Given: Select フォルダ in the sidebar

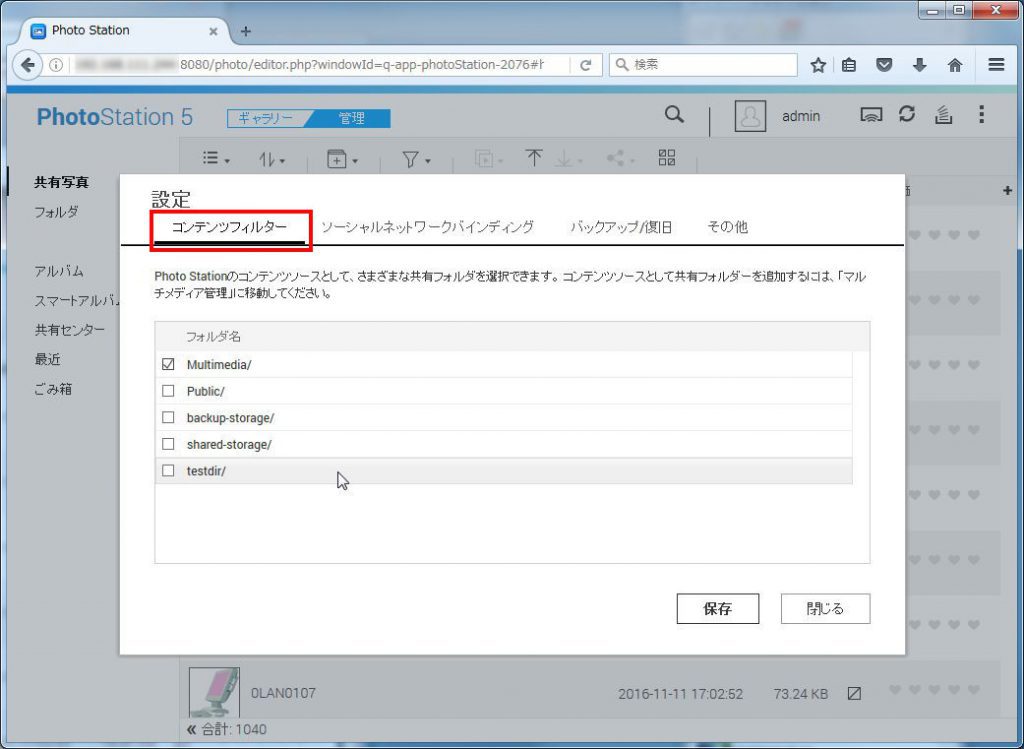Looking at the screenshot, I should pyautogui.click(x=56, y=212).
